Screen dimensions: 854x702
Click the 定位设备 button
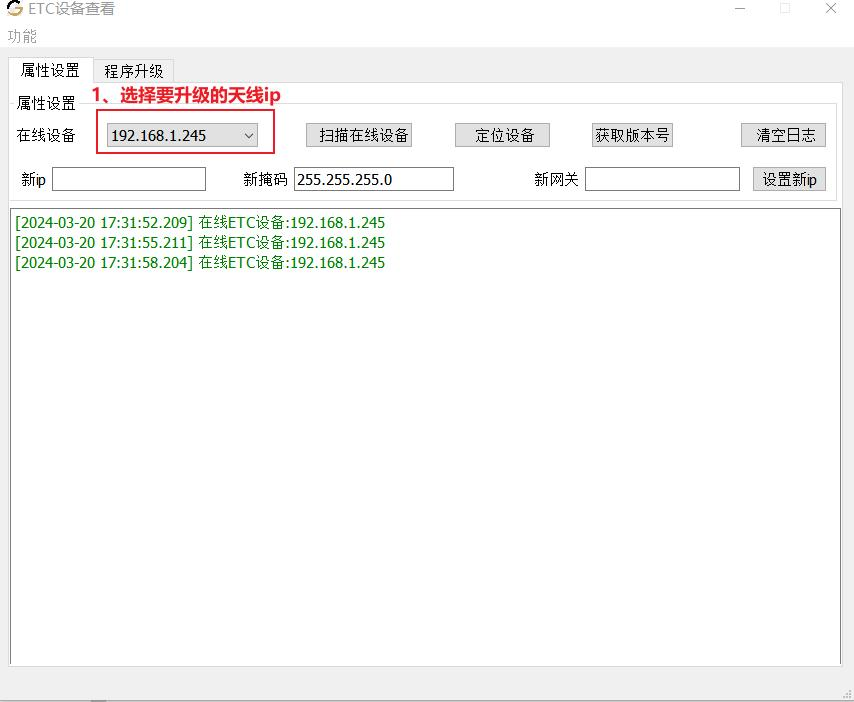502,135
